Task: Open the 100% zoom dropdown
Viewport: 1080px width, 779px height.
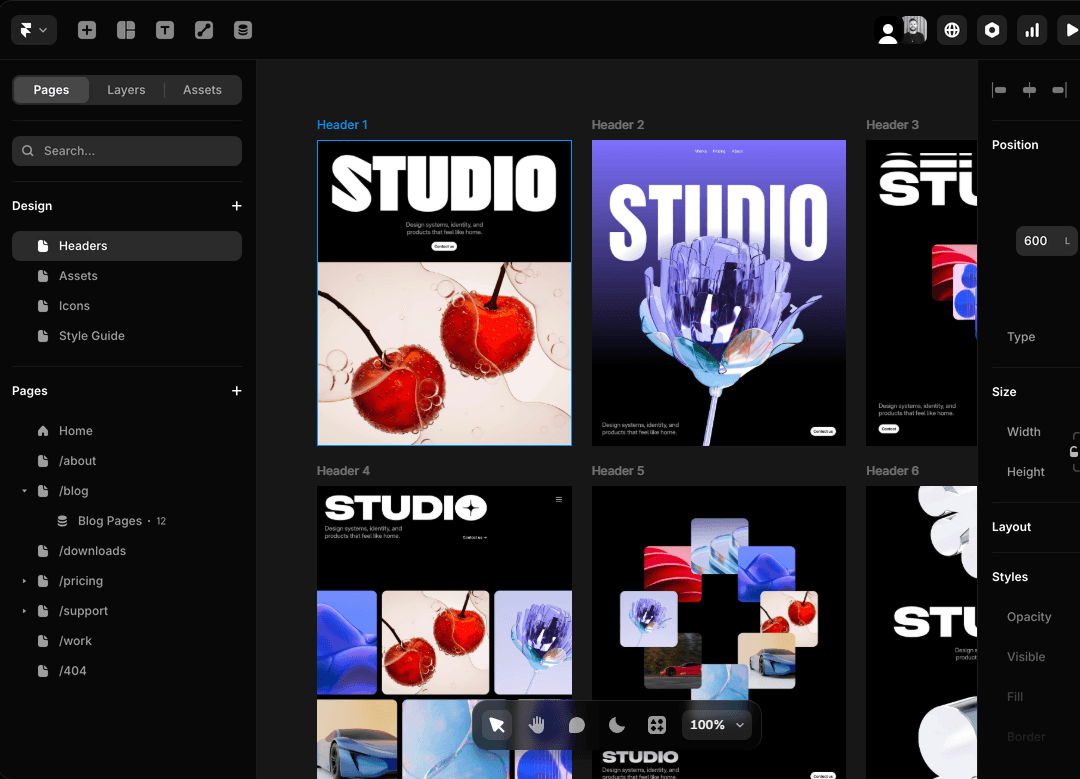Action: point(717,725)
